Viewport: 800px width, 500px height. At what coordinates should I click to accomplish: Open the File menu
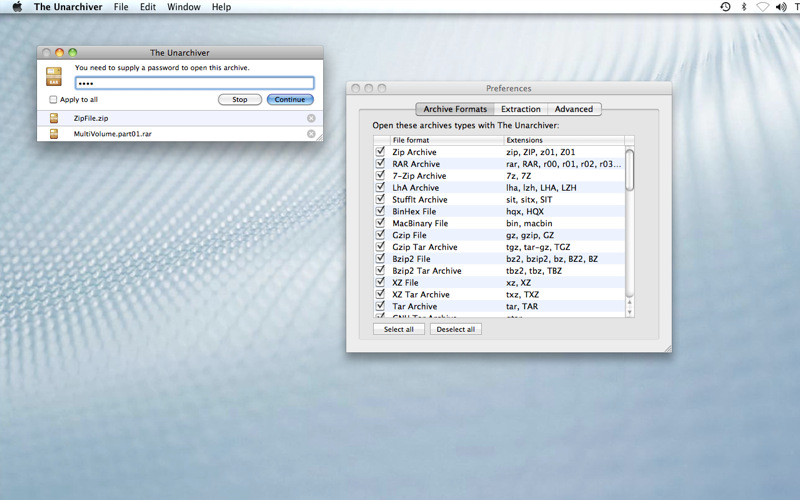tap(121, 7)
